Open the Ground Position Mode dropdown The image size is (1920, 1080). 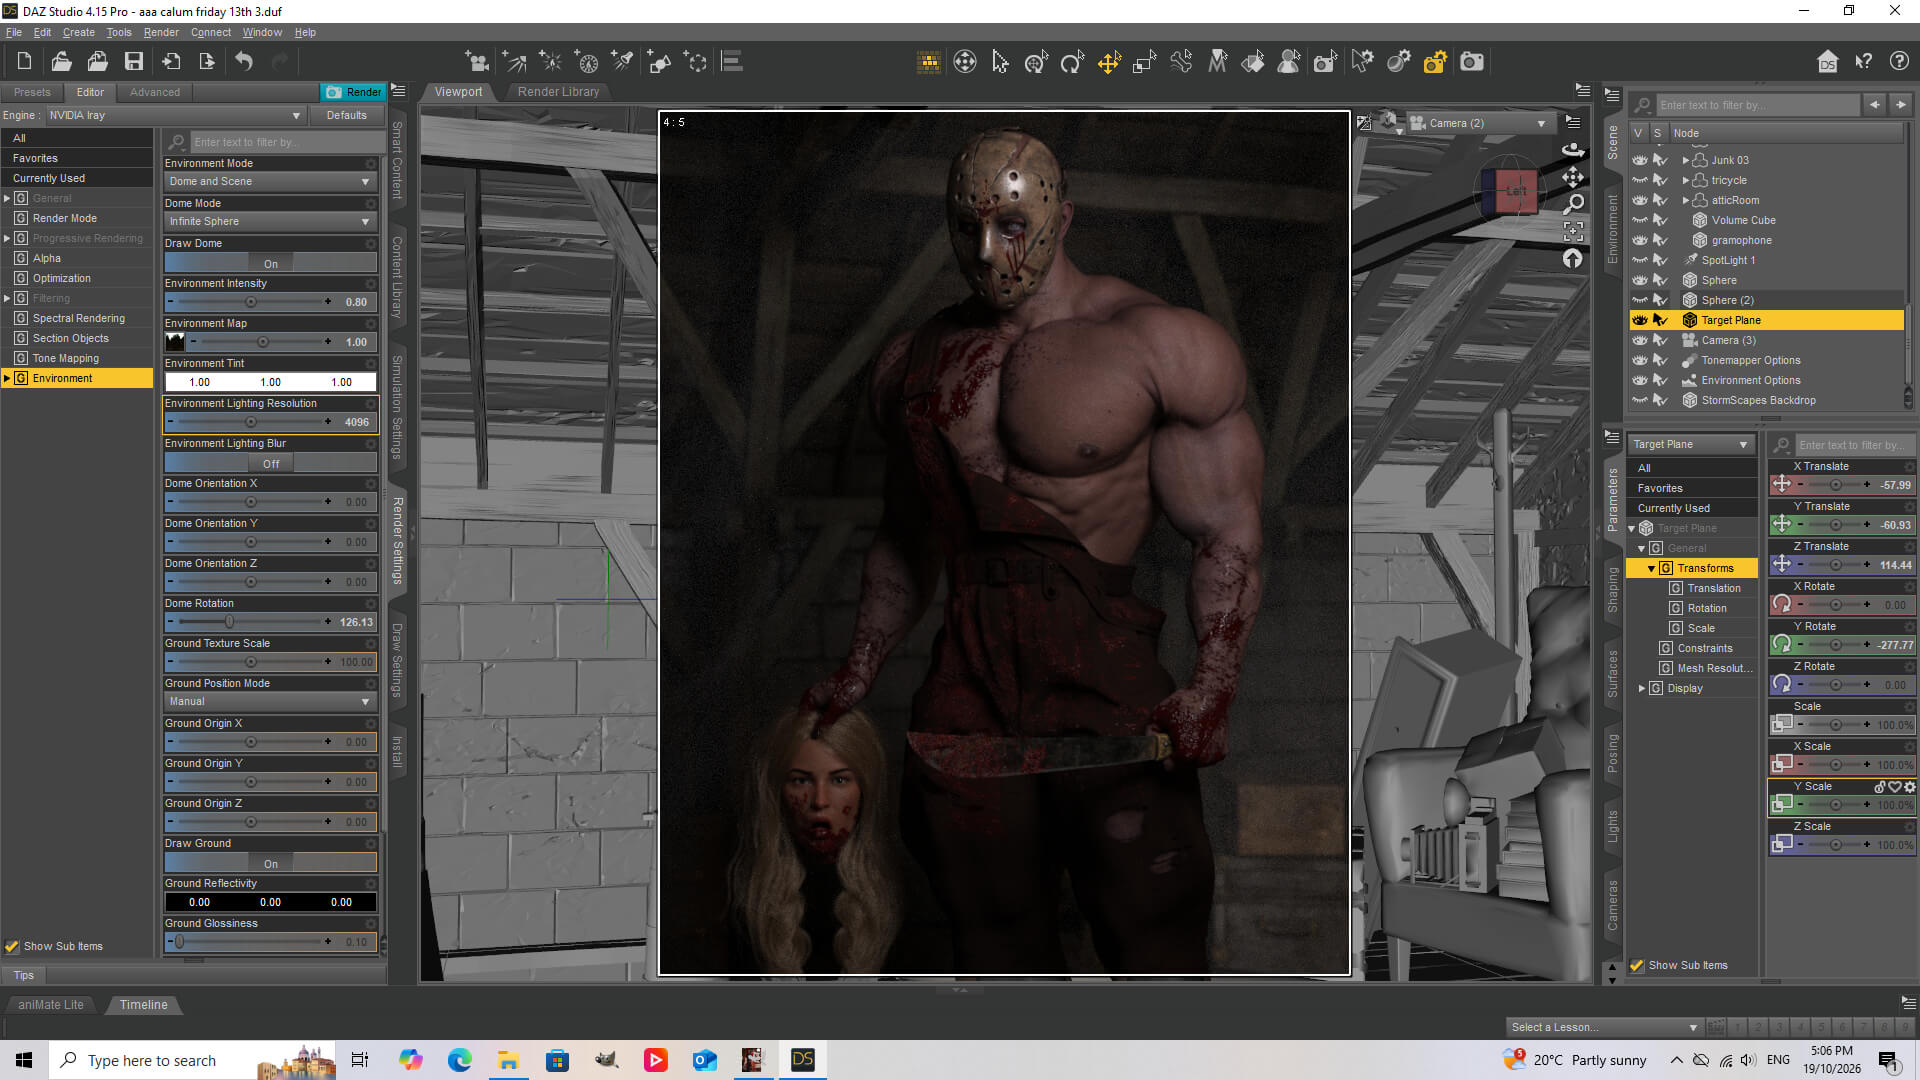tap(270, 702)
